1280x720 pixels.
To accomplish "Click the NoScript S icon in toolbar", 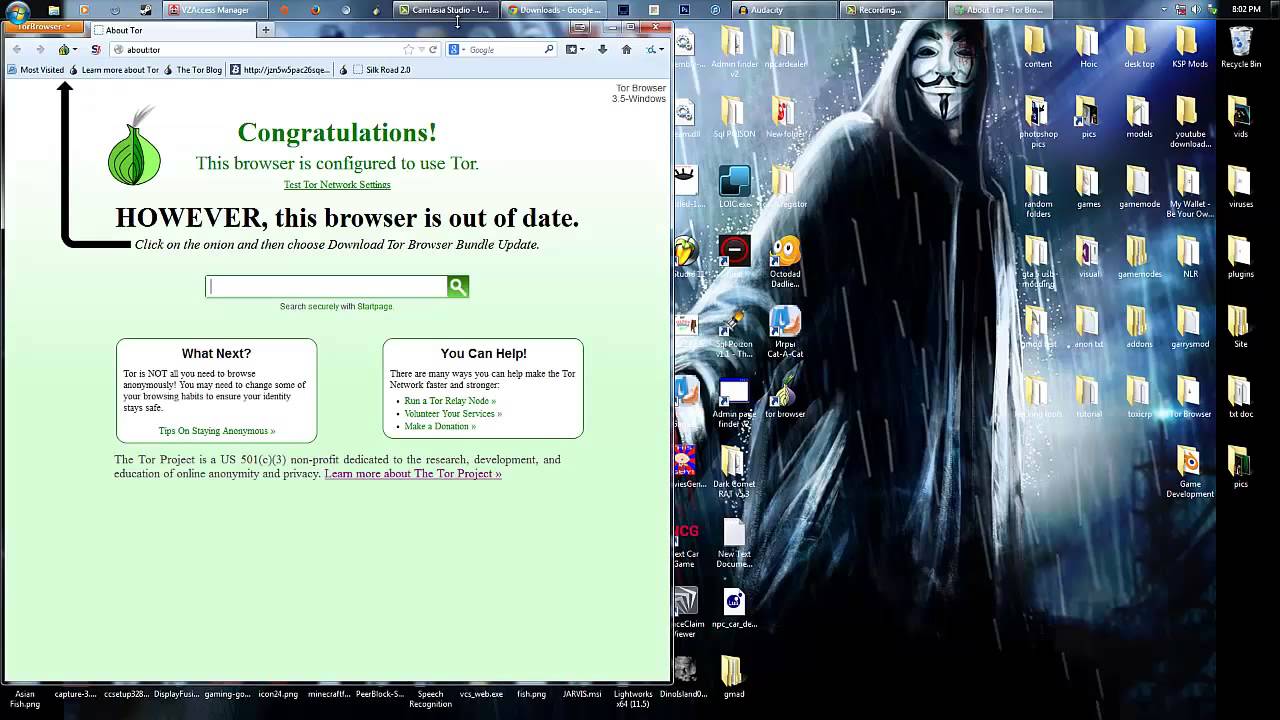I will coord(96,49).
